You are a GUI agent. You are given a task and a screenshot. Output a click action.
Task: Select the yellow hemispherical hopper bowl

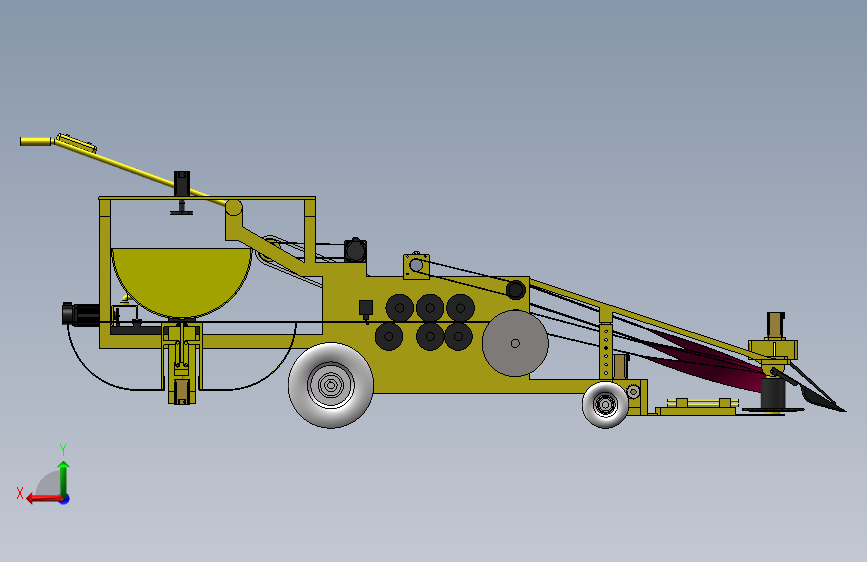[182, 282]
